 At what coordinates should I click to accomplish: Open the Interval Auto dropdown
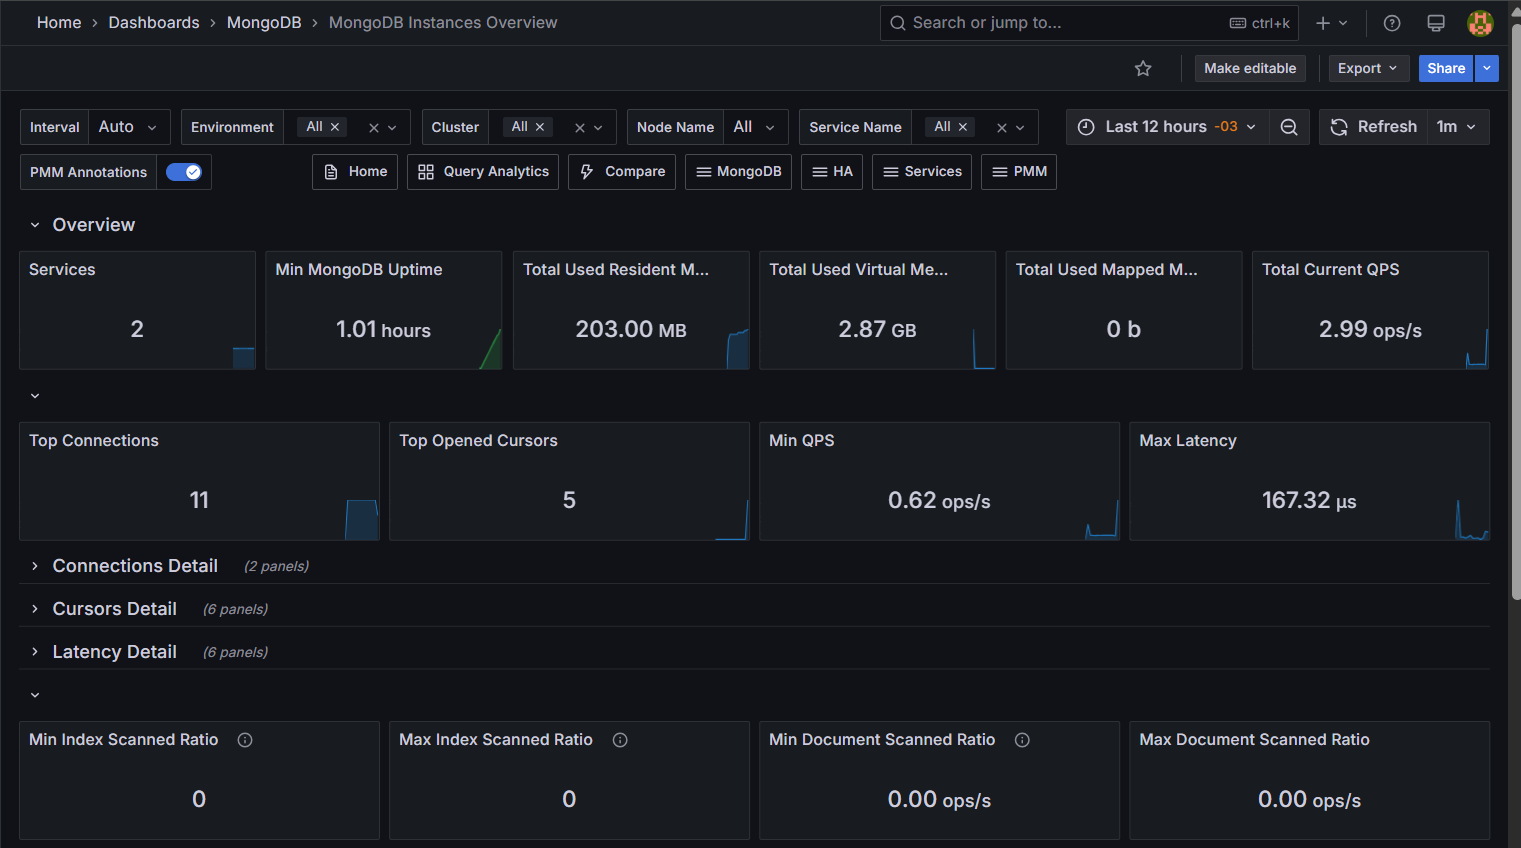click(x=129, y=127)
